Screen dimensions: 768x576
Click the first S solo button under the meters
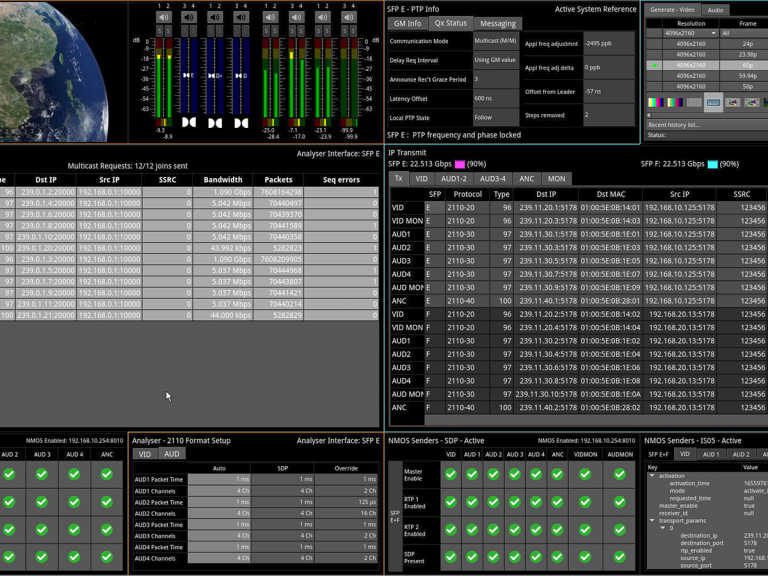click(161, 29)
